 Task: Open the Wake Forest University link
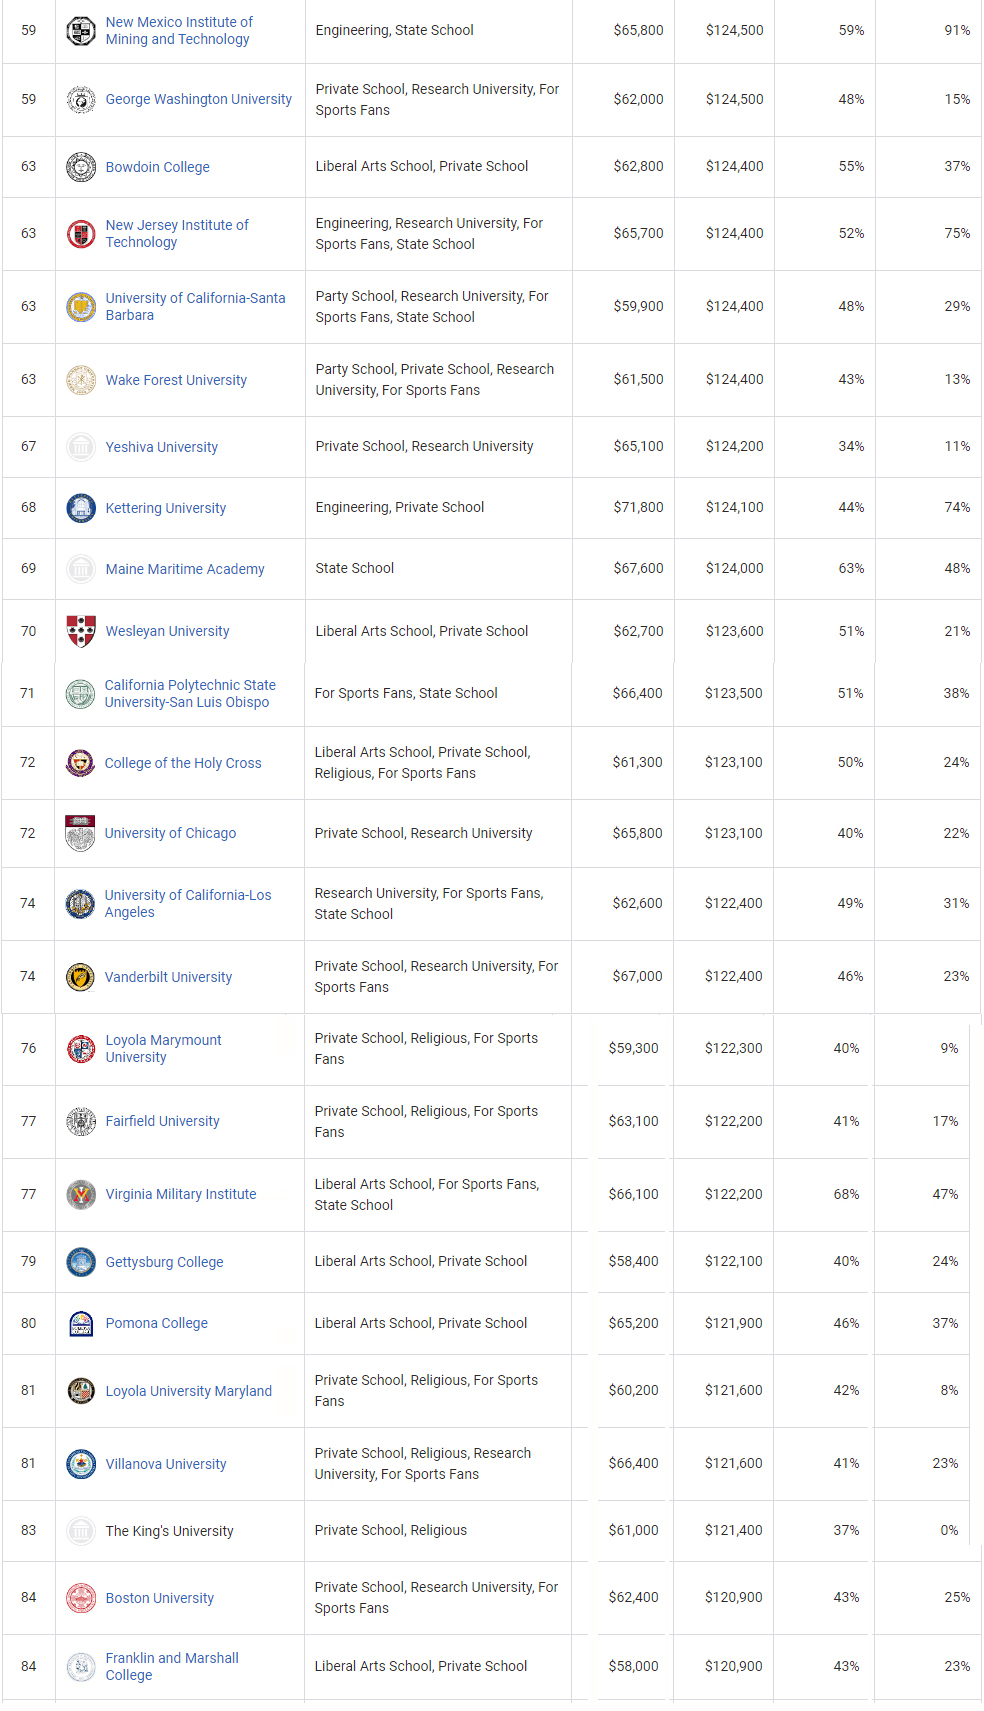click(176, 380)
